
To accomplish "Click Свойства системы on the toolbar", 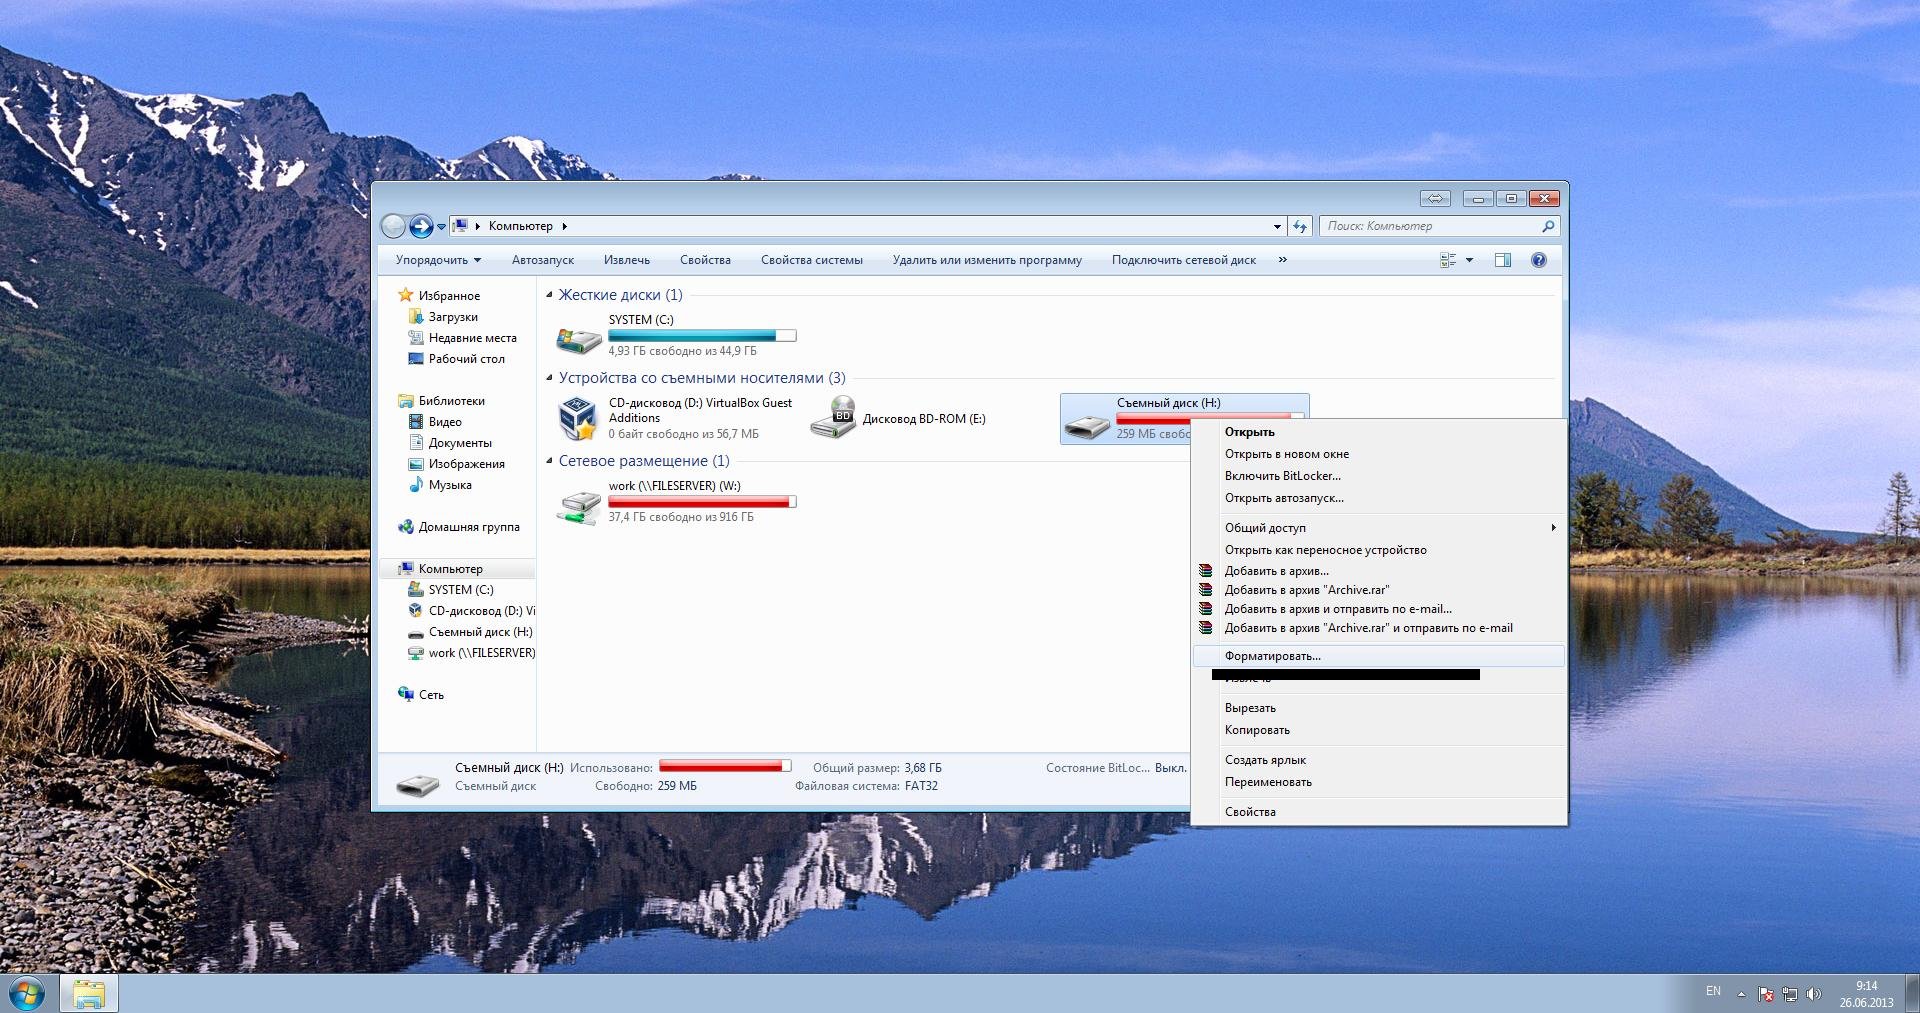I will (811, 260).
